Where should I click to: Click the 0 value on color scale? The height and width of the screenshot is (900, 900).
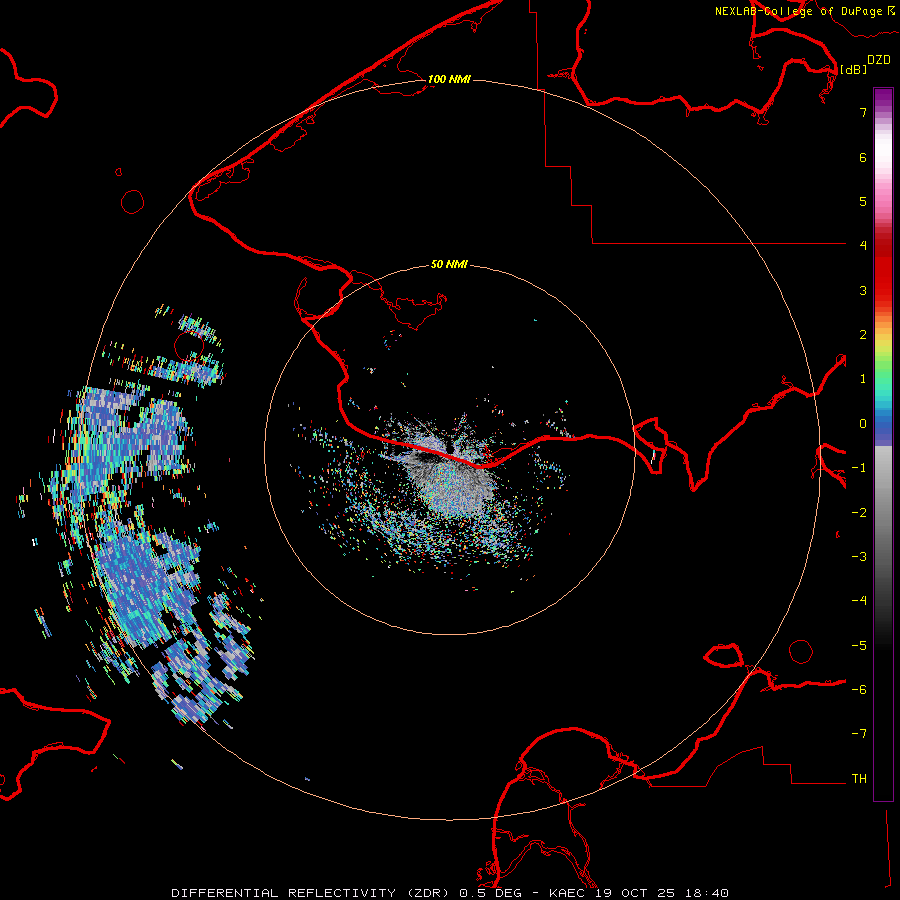click(863, 424)
